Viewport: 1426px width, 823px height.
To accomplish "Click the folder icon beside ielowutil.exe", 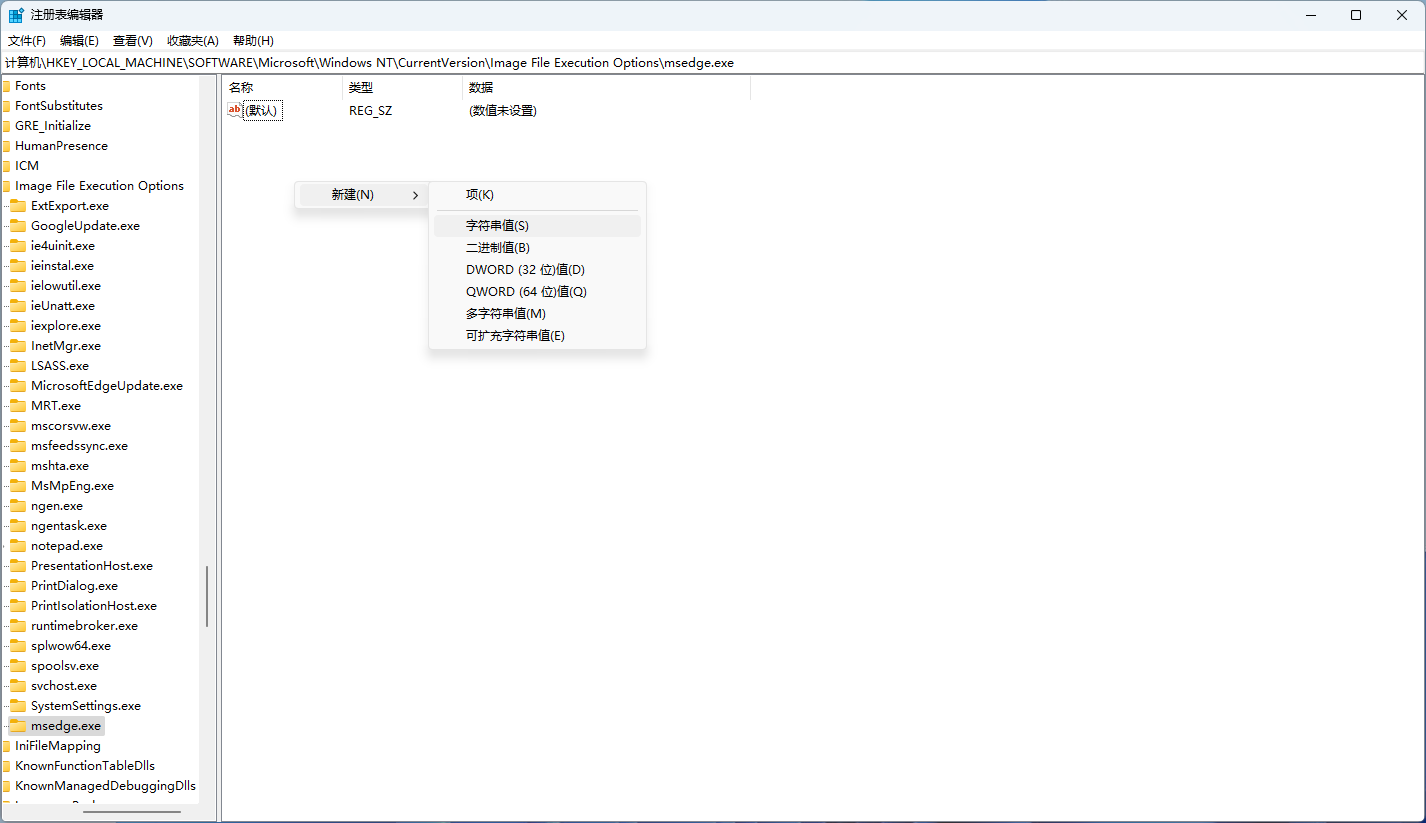I will (18, 285).
